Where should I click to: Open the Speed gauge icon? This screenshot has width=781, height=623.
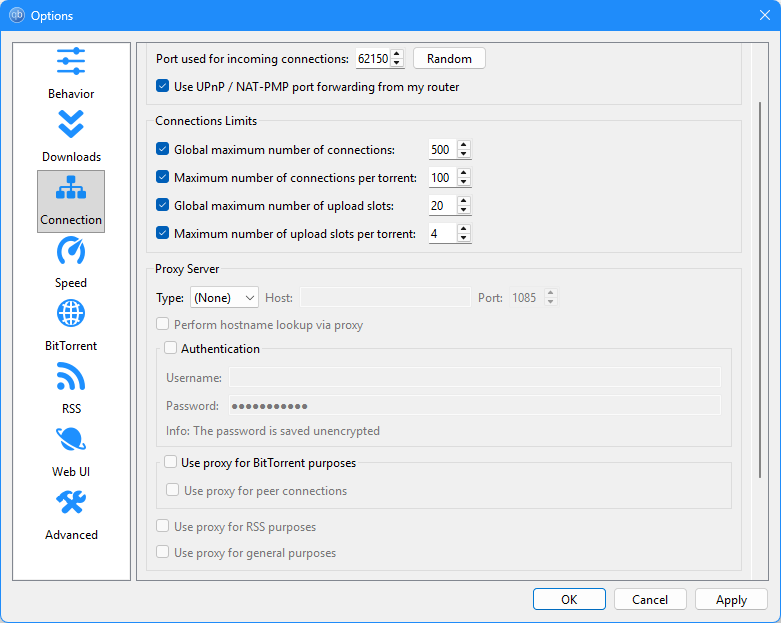coord(71,250)
